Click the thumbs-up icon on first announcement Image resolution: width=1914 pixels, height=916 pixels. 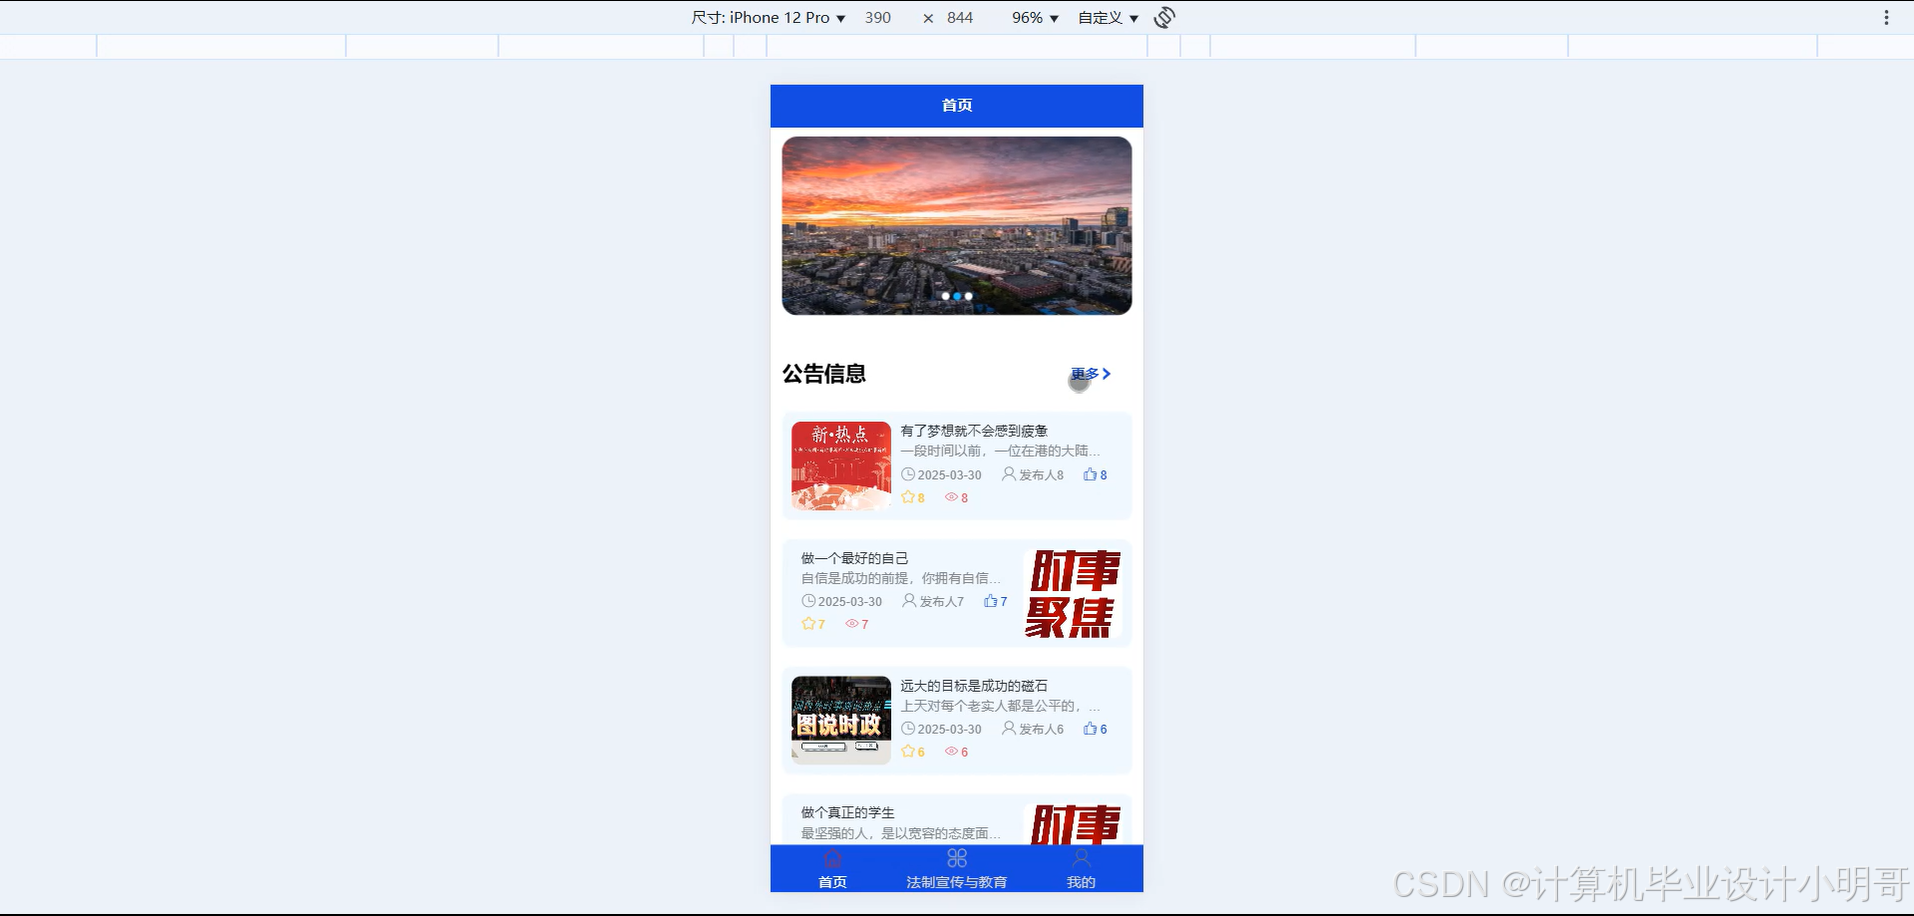[x=1089, y=474]
